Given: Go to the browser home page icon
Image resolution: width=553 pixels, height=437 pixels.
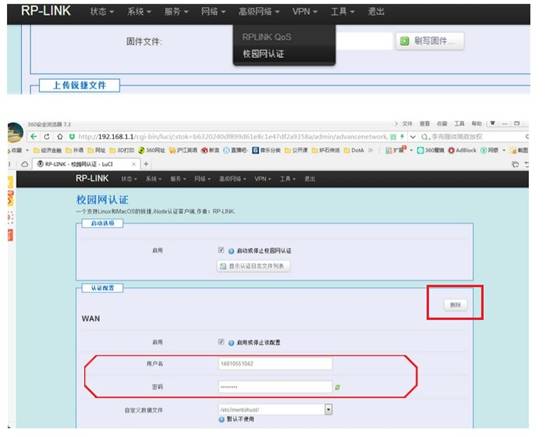Looking at the screenshot, I should (x=60, y=136).
